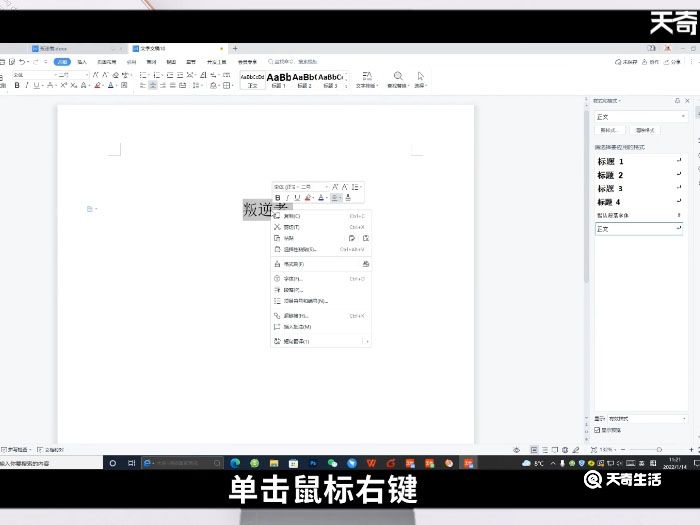
Task: Click the Underline icon in the ribbon
Action: pos(36,85)
